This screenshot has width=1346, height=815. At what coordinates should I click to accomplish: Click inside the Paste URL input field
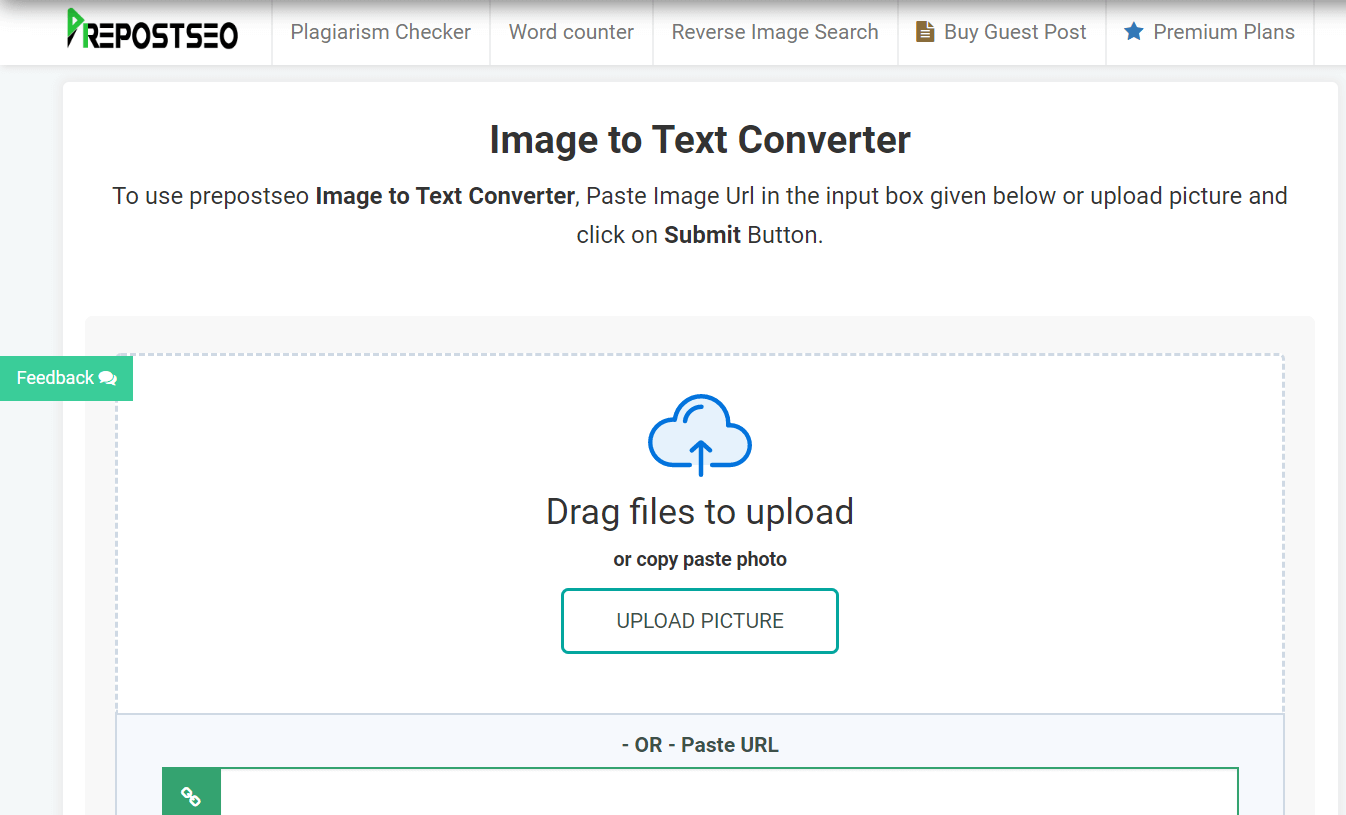pos(728,793)
